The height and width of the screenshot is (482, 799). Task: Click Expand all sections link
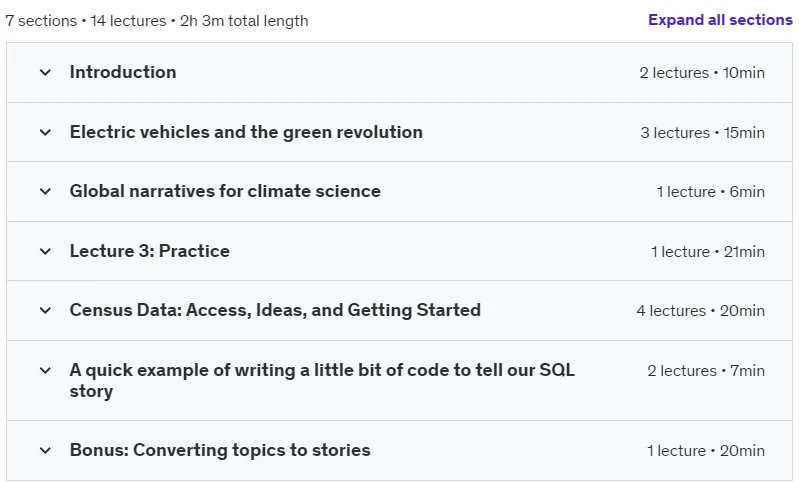tap(720, 20)
